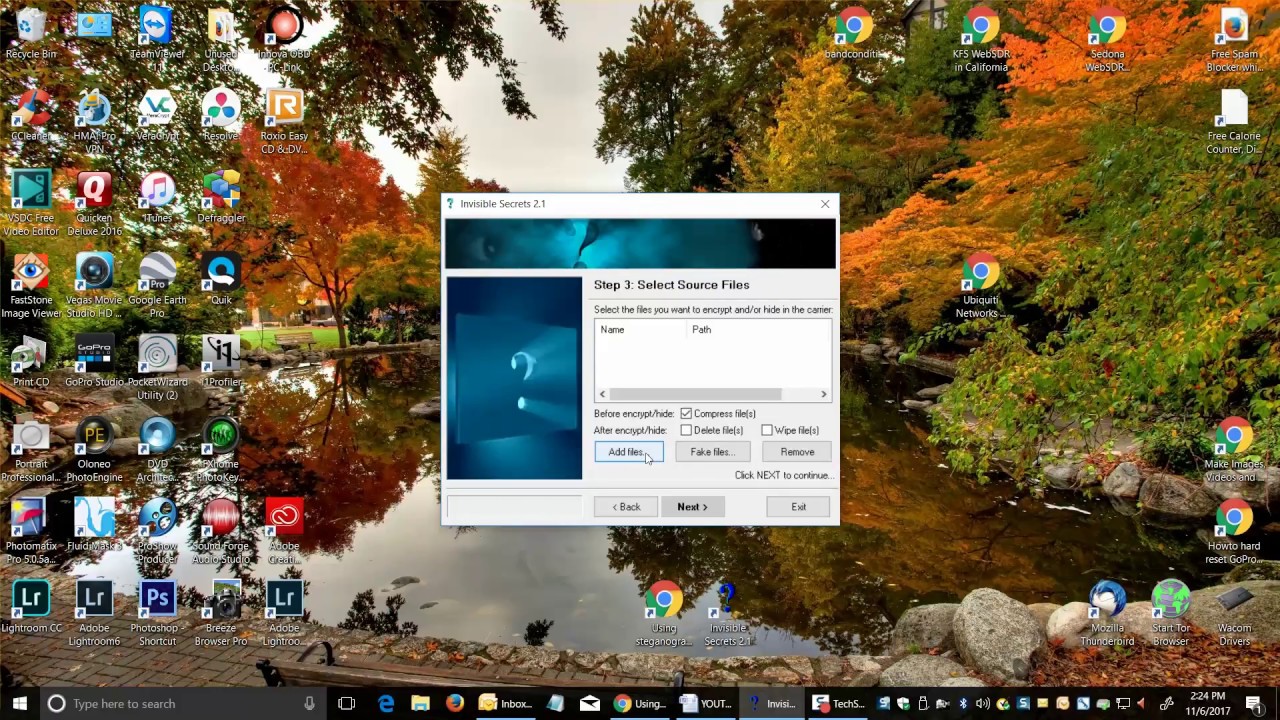
Task: Open the Action Center notifications
Action: click(1255, 703)
